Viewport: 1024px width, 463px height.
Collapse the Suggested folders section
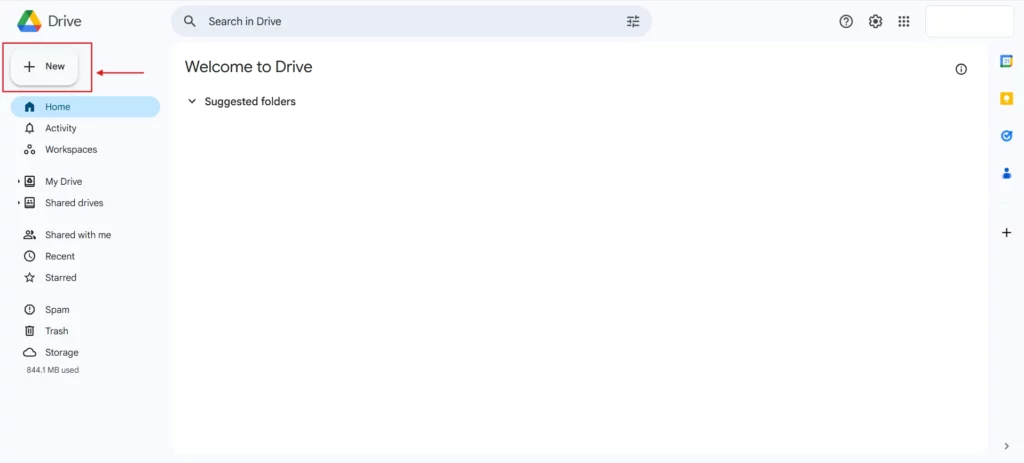[x=192, y=101]
